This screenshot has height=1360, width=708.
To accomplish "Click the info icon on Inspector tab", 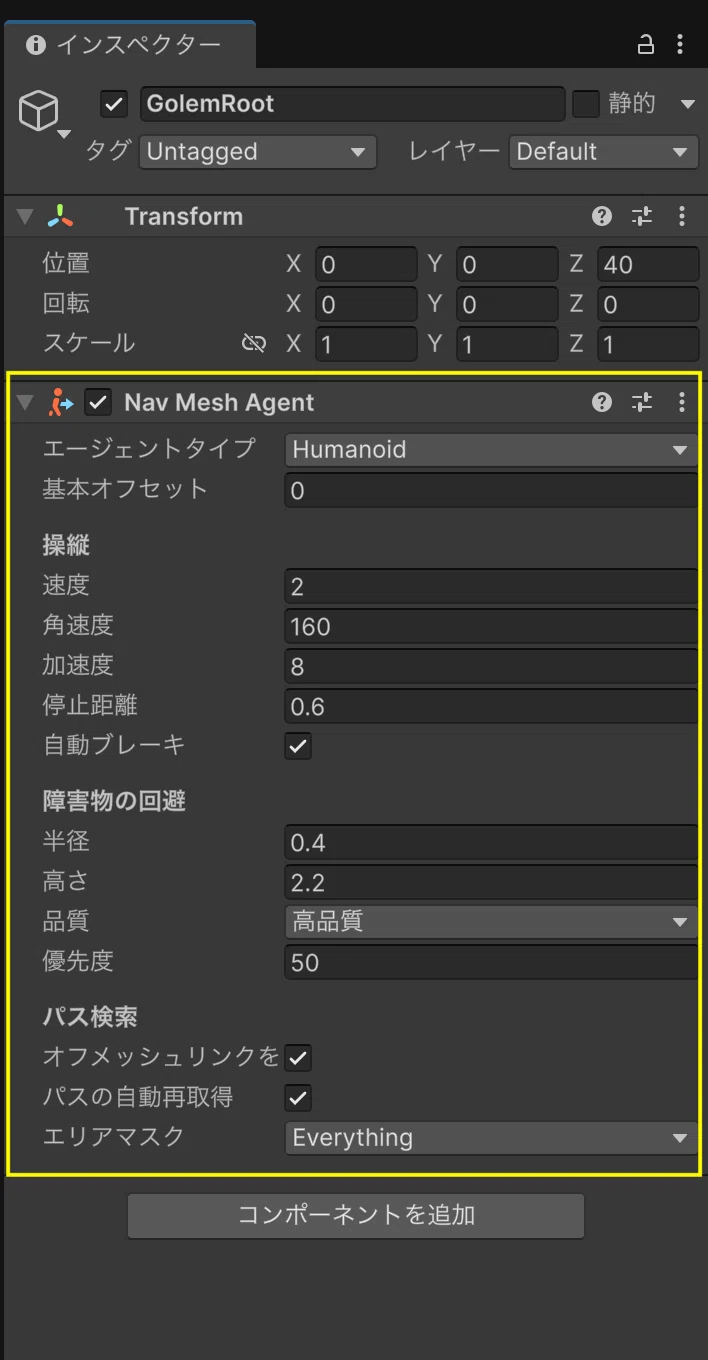I will coord(36,45).
